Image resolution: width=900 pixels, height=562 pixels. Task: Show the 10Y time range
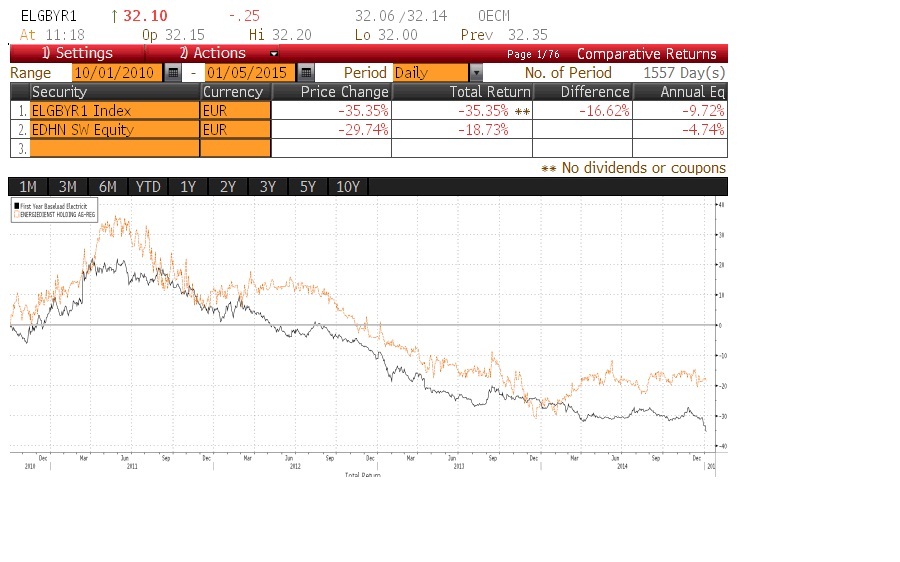point(349,187)
